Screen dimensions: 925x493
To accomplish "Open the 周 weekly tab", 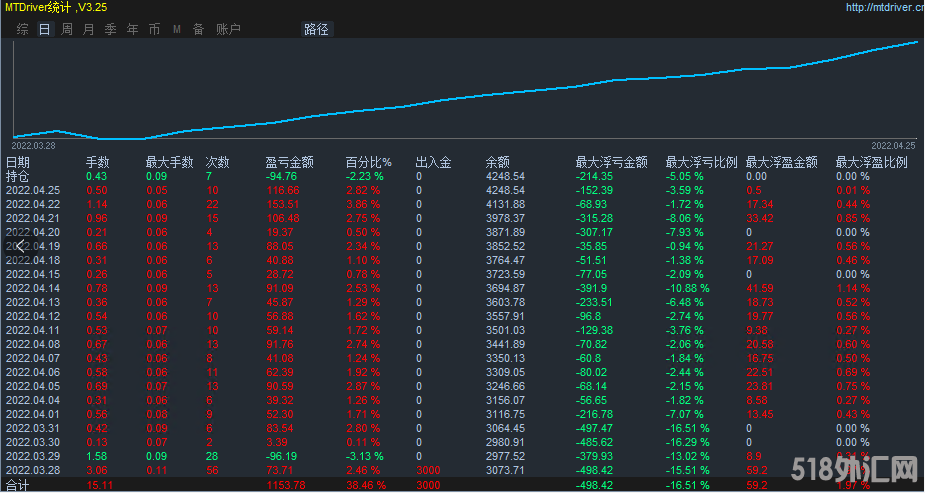I will pos(67,29).
